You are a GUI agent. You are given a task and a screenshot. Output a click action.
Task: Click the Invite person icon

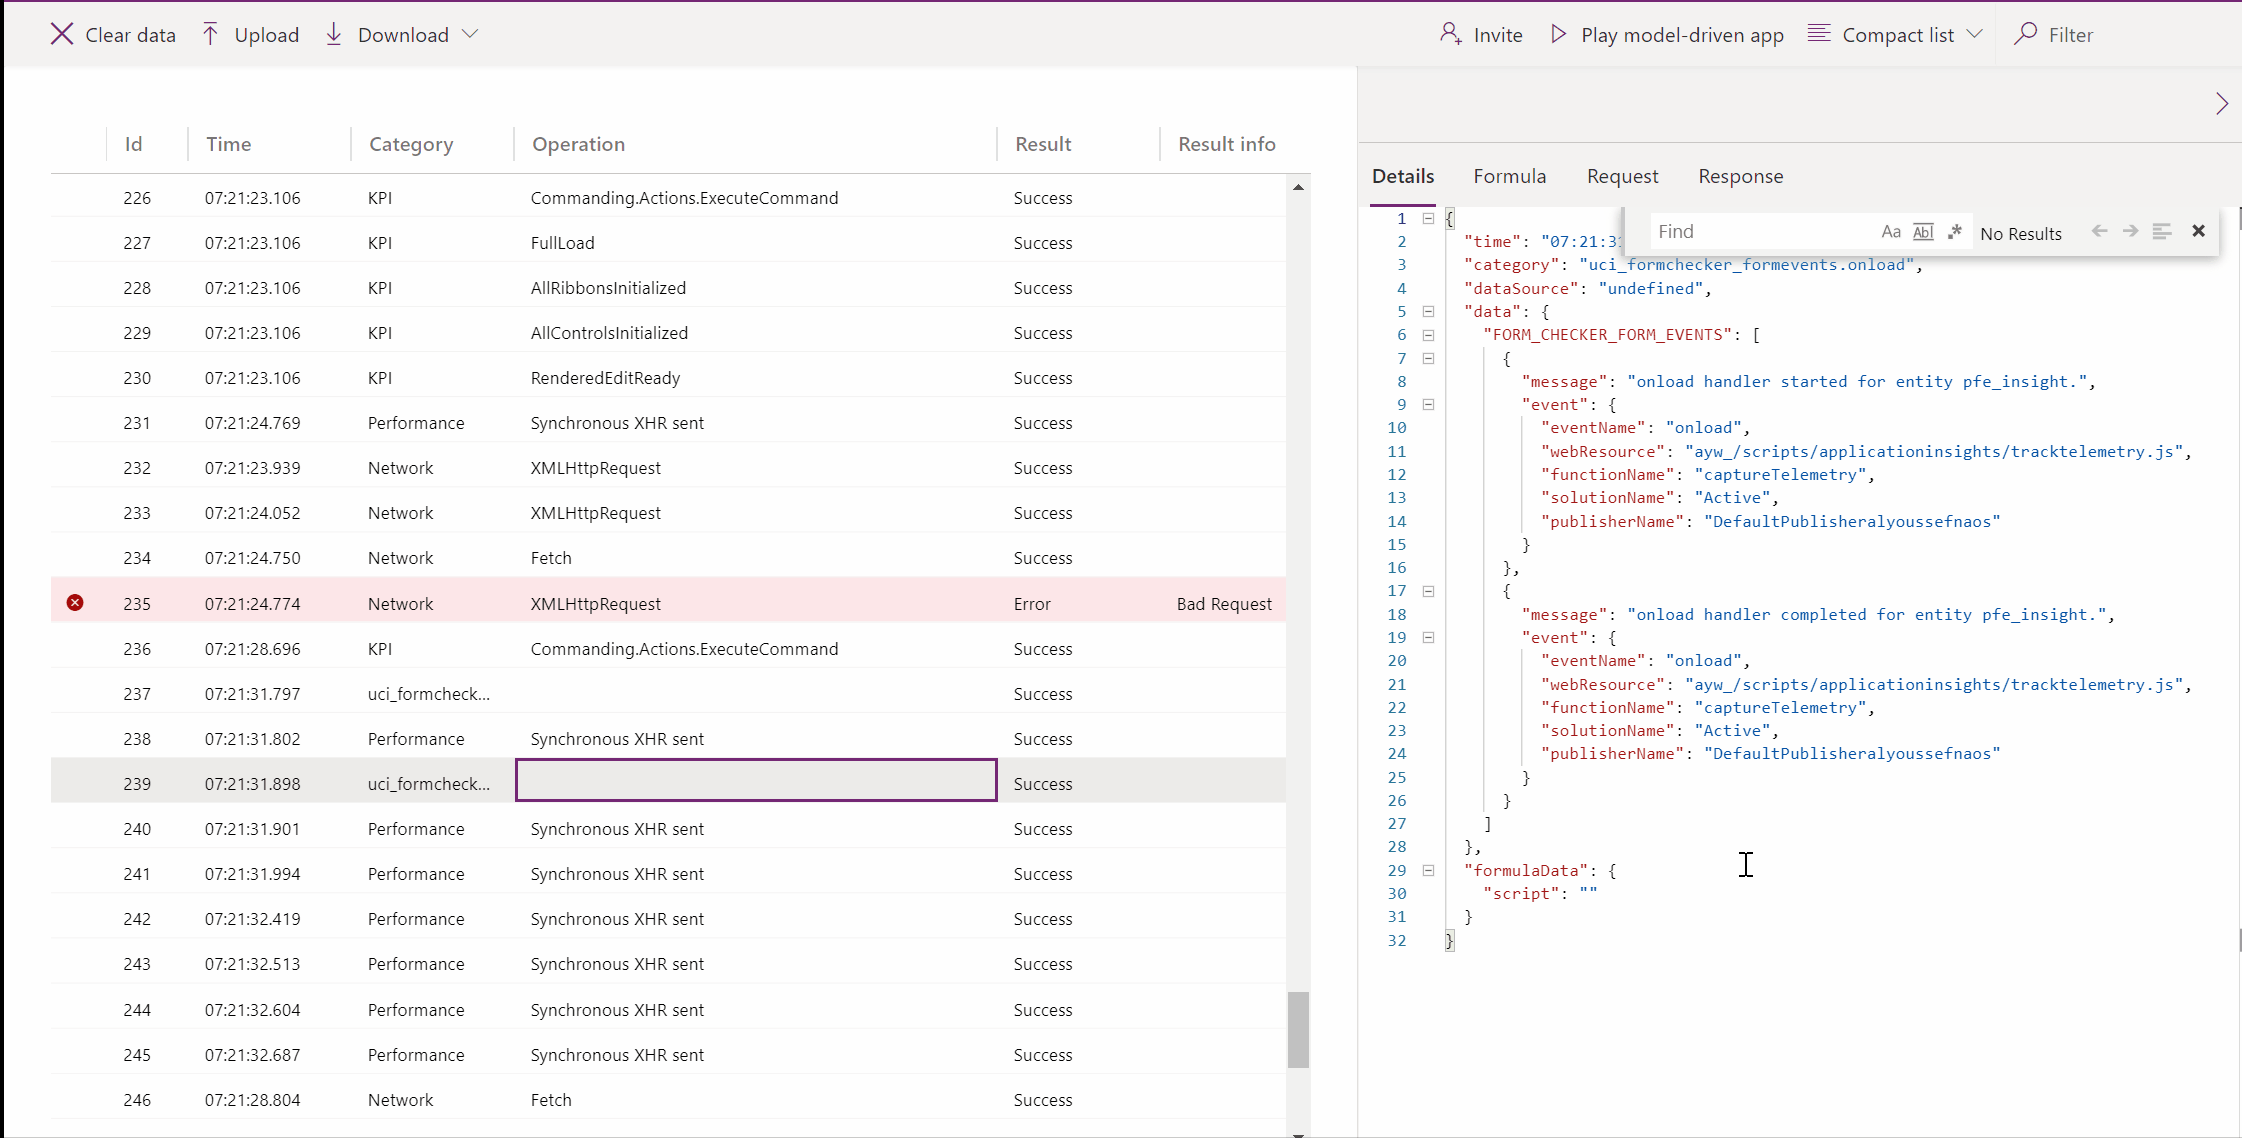coord(1450,34)
